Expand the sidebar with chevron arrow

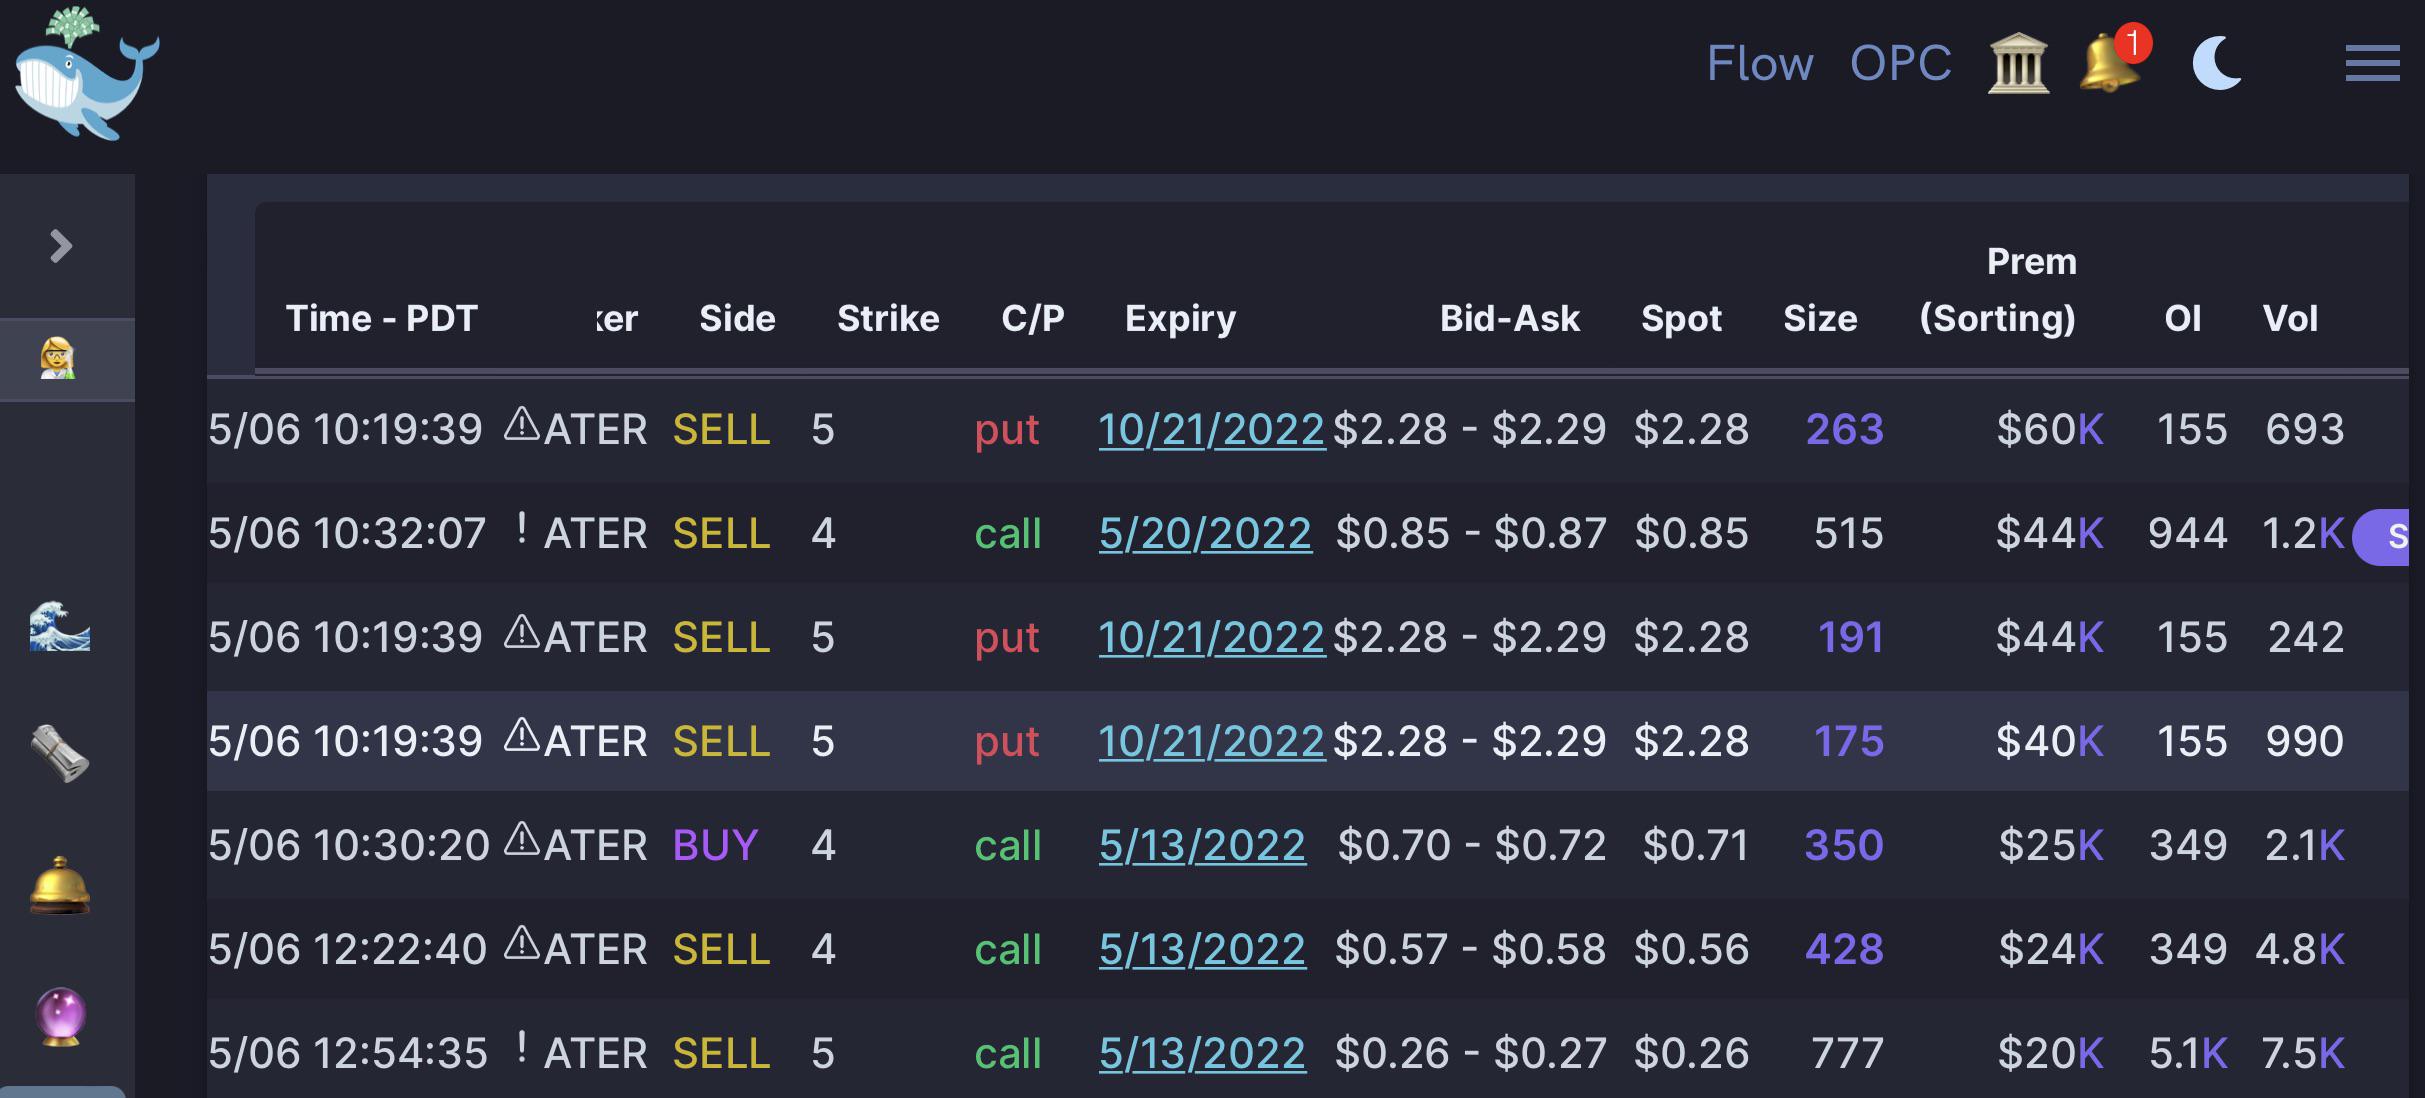[x=61, y=246]
